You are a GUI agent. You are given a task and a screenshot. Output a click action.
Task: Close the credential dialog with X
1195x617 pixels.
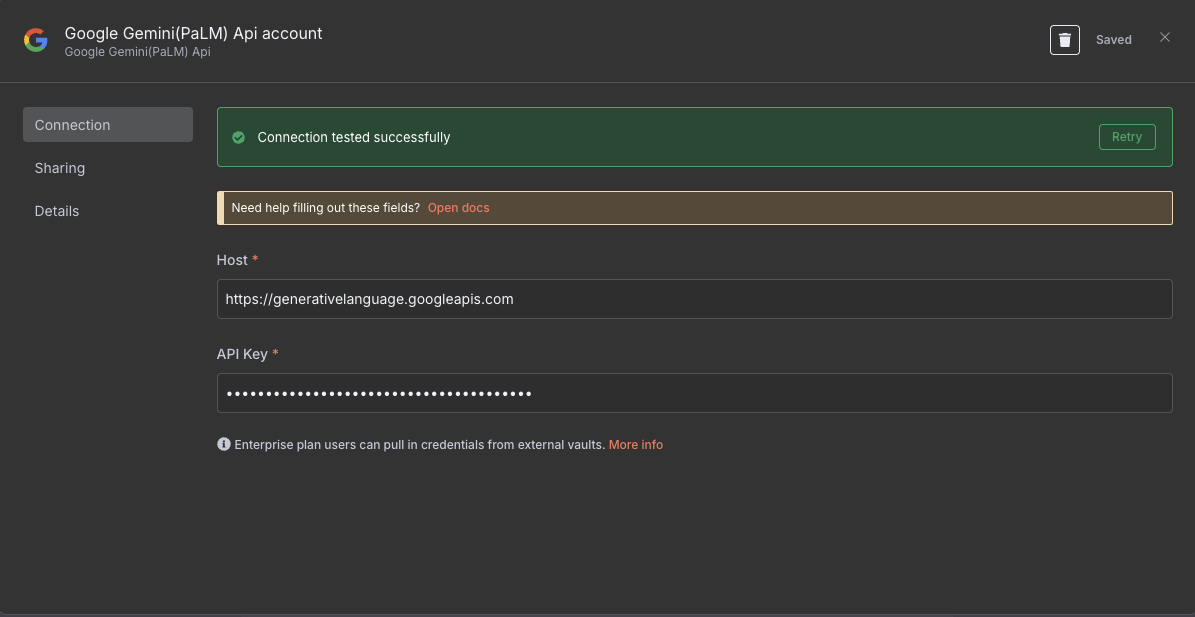1165,37
